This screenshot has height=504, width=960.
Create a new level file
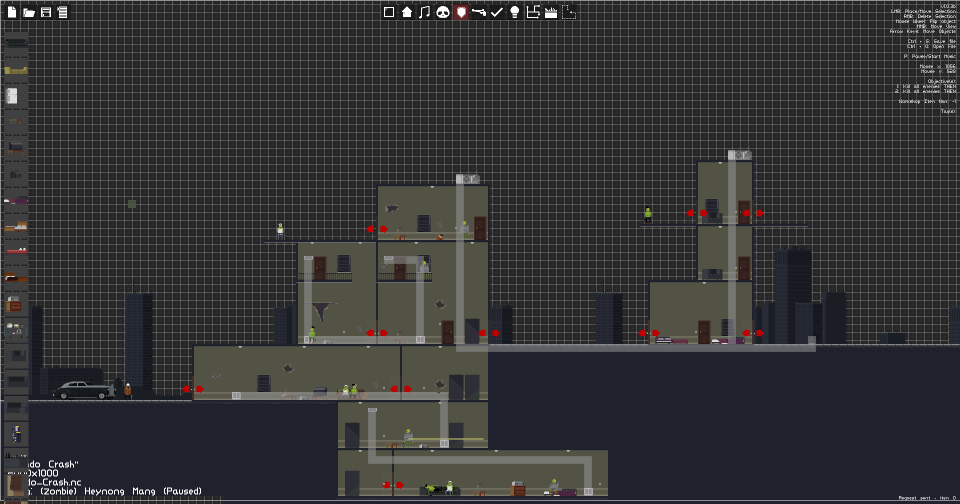pos(12,12)
